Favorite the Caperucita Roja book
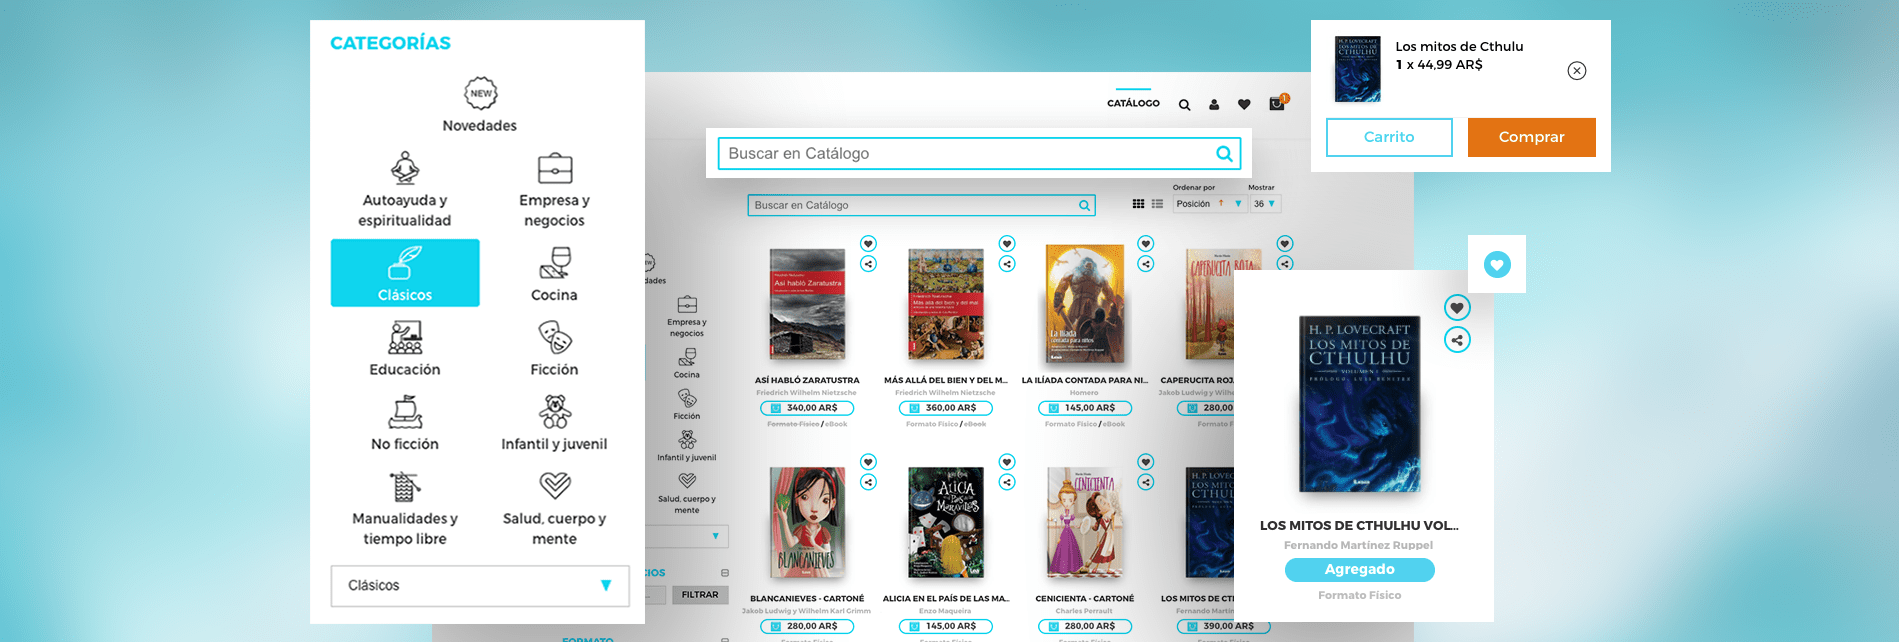The width and height of the screenshot is (1899, 642). tap(1285, 244)
